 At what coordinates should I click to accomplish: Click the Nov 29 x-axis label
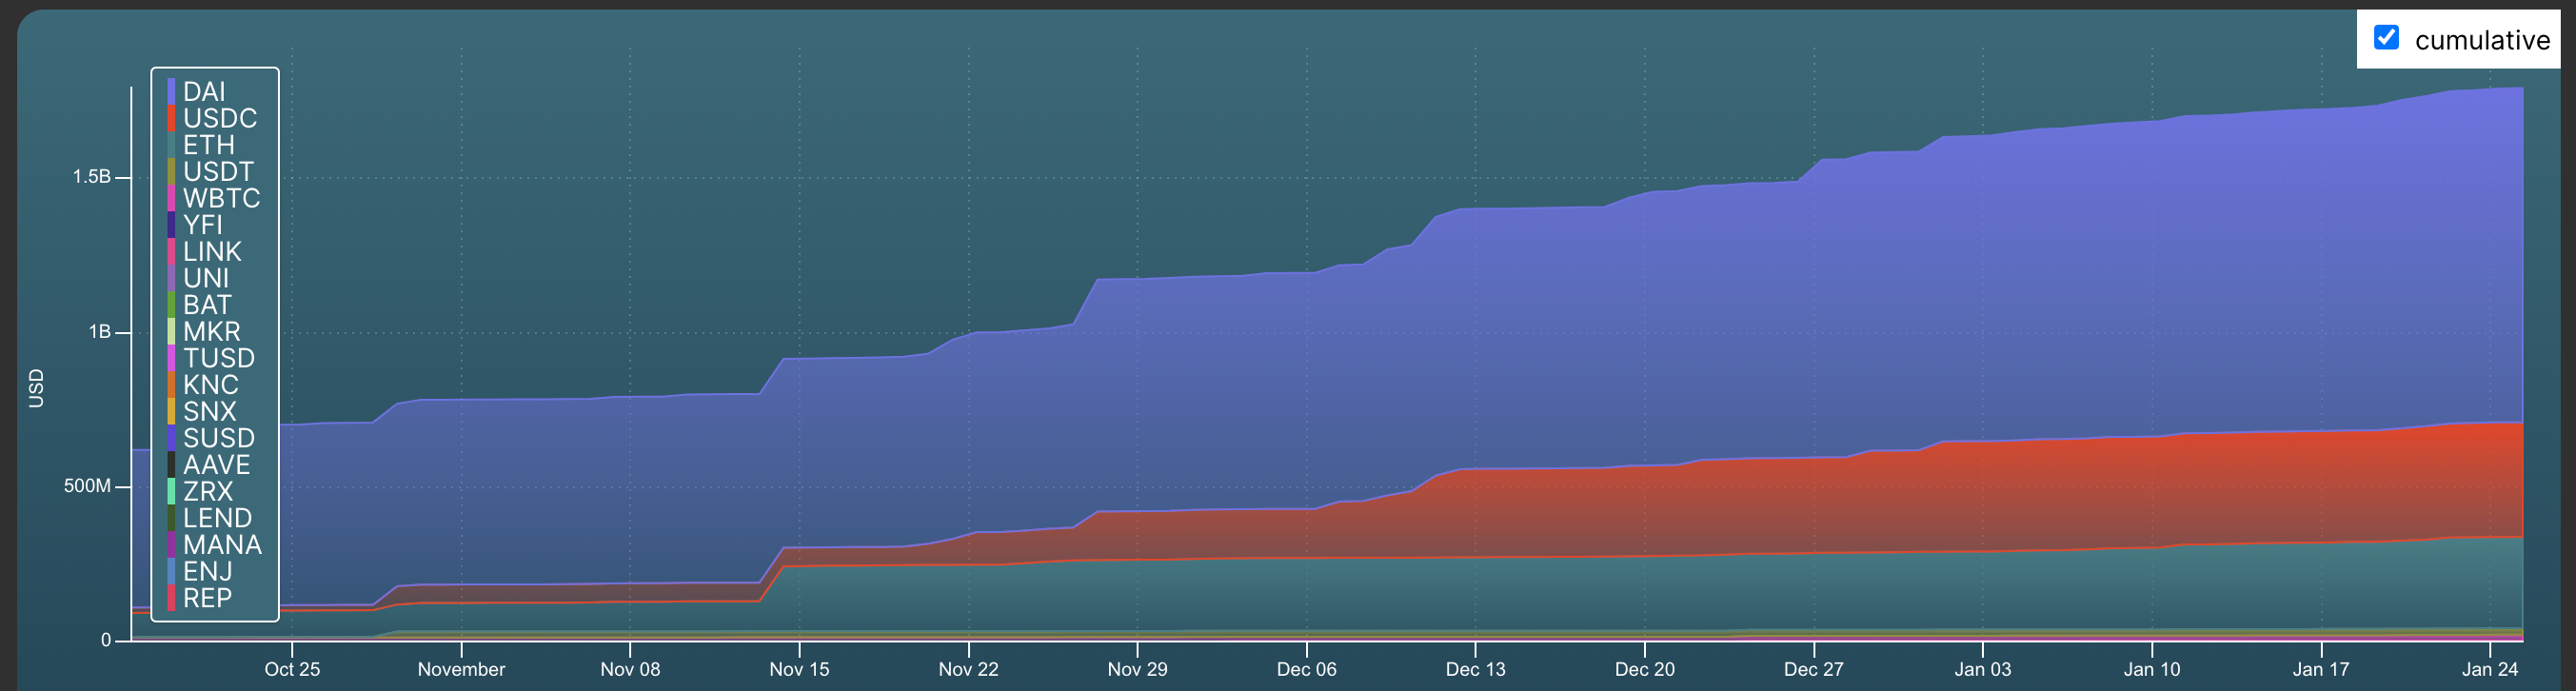coord(1137,669)
